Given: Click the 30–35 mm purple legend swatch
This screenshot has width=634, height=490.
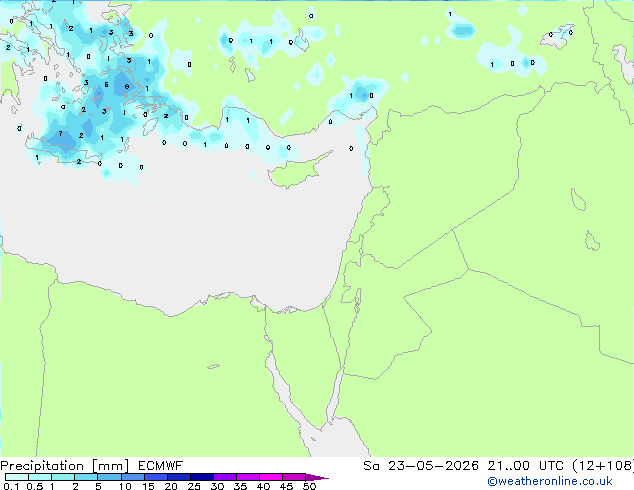Looking at the screenshot, I should click(x=225, y=477).
